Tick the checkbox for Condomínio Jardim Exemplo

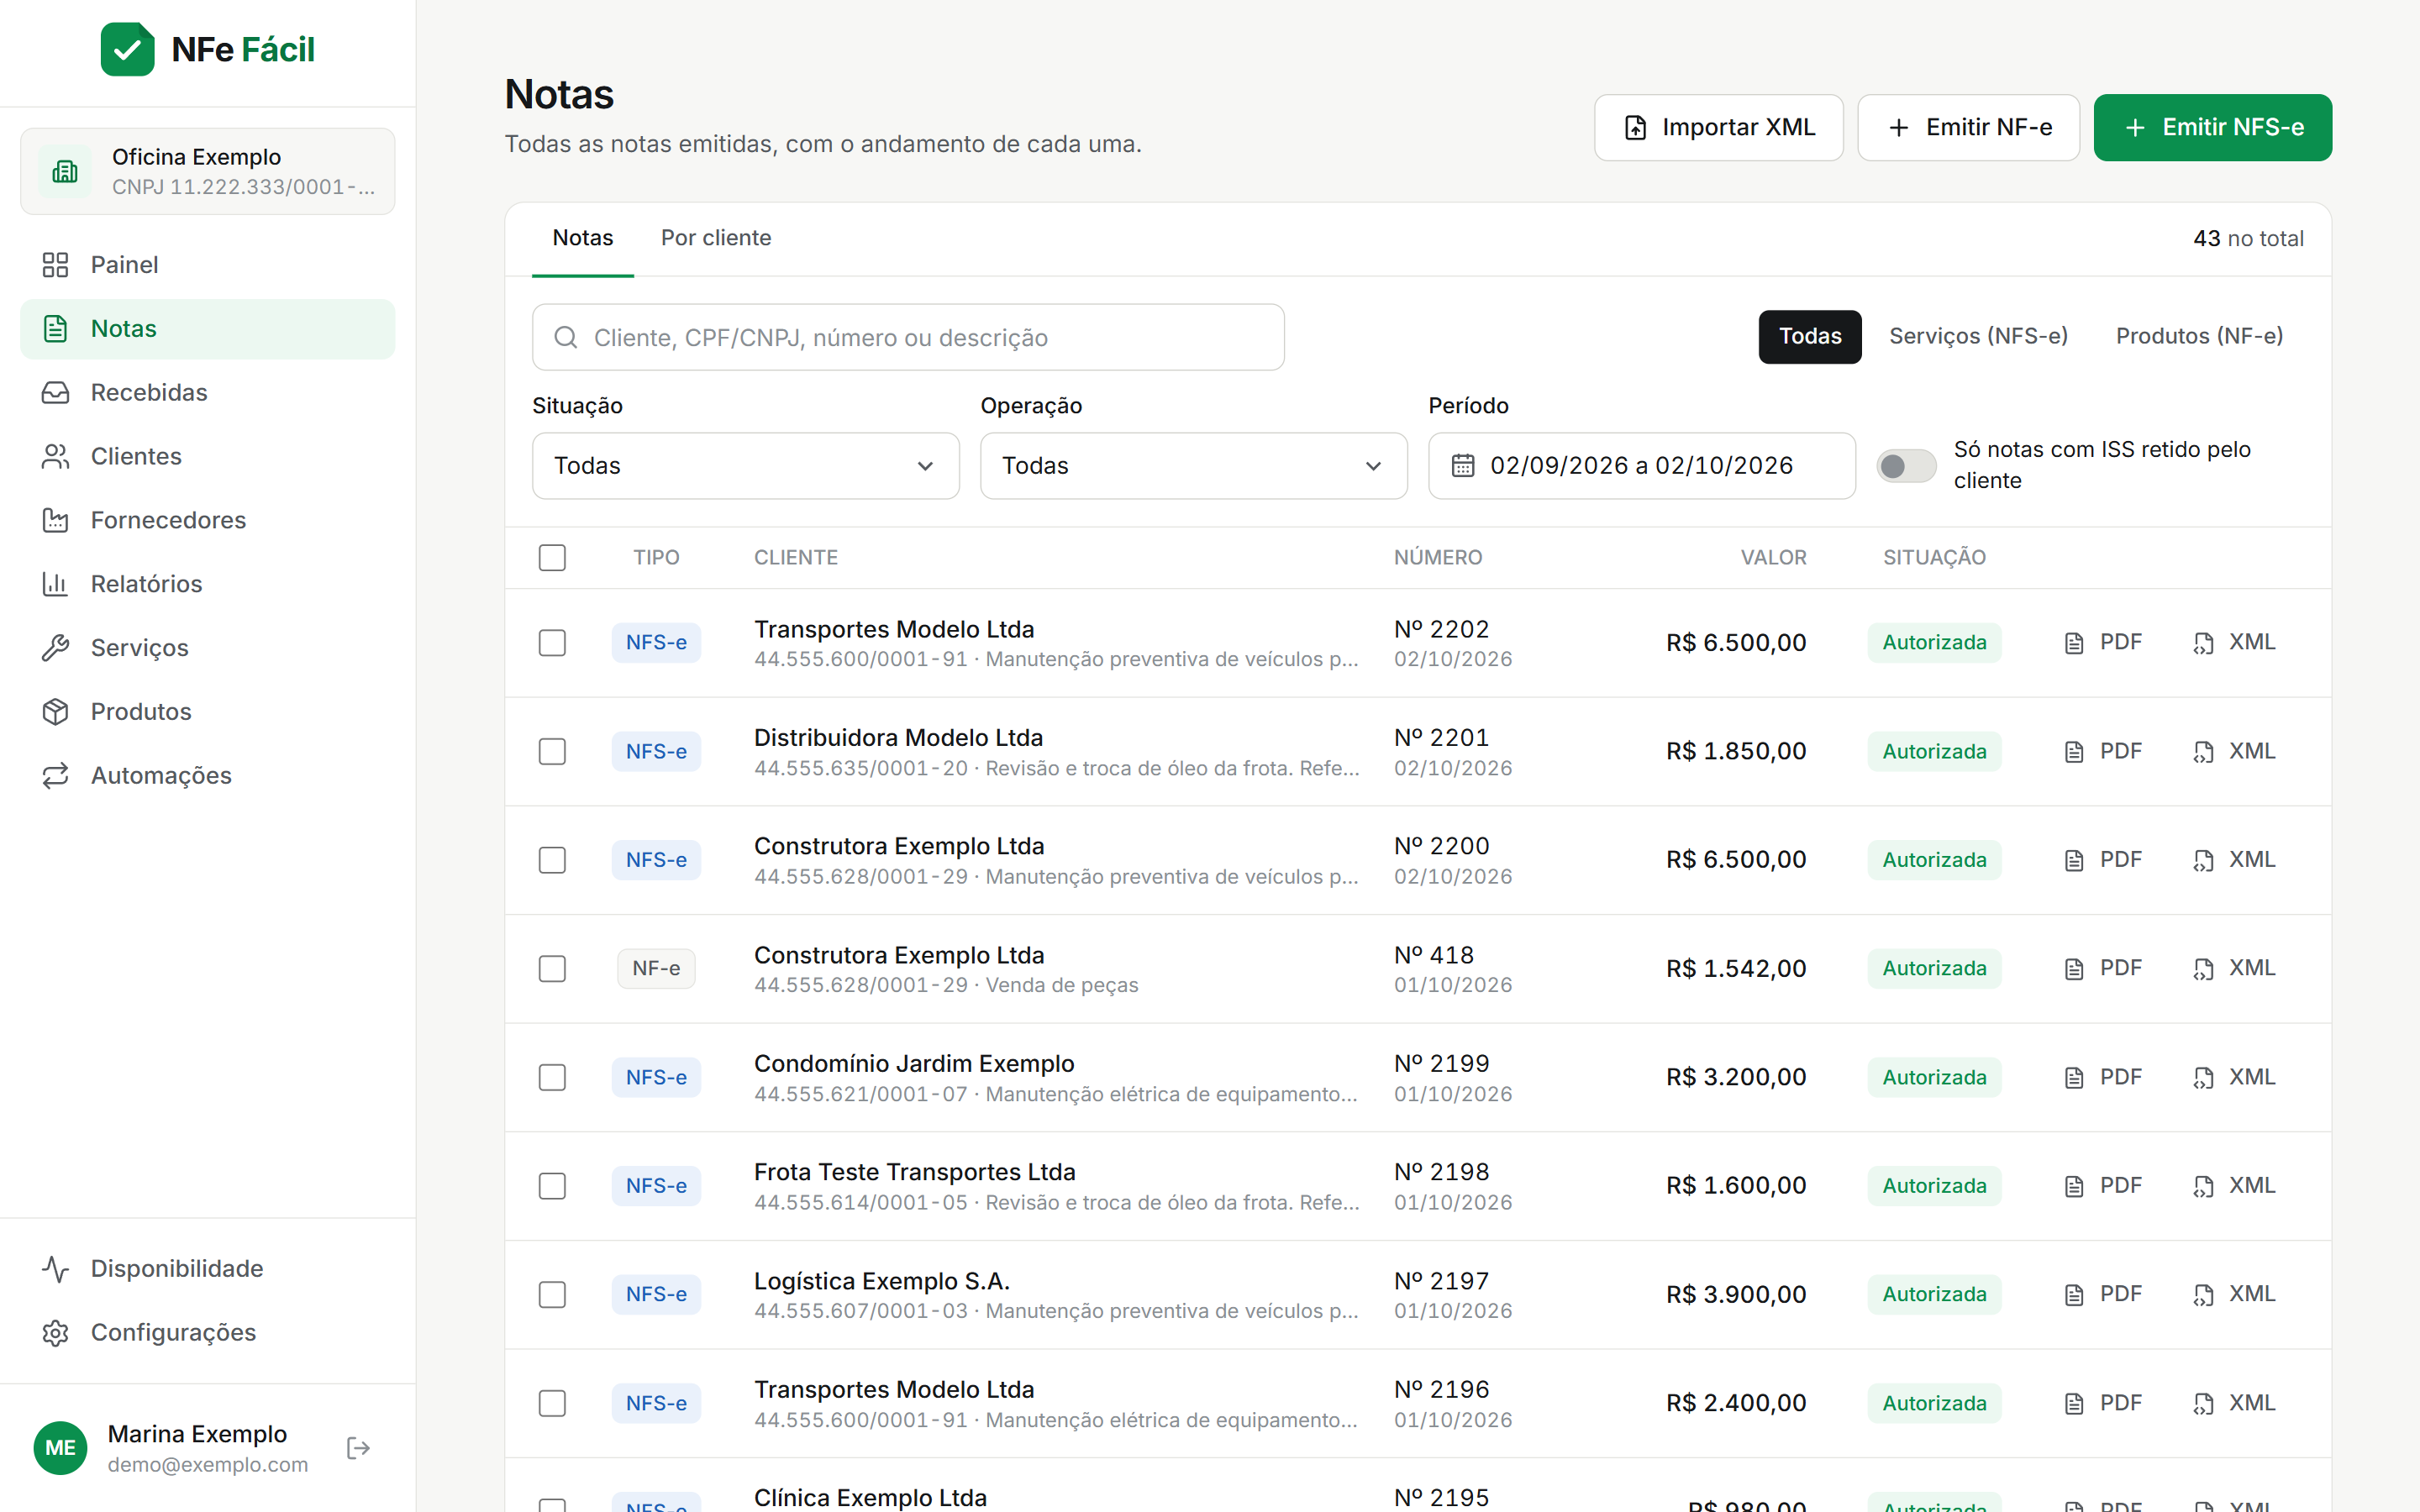[x=552, y=1078]
